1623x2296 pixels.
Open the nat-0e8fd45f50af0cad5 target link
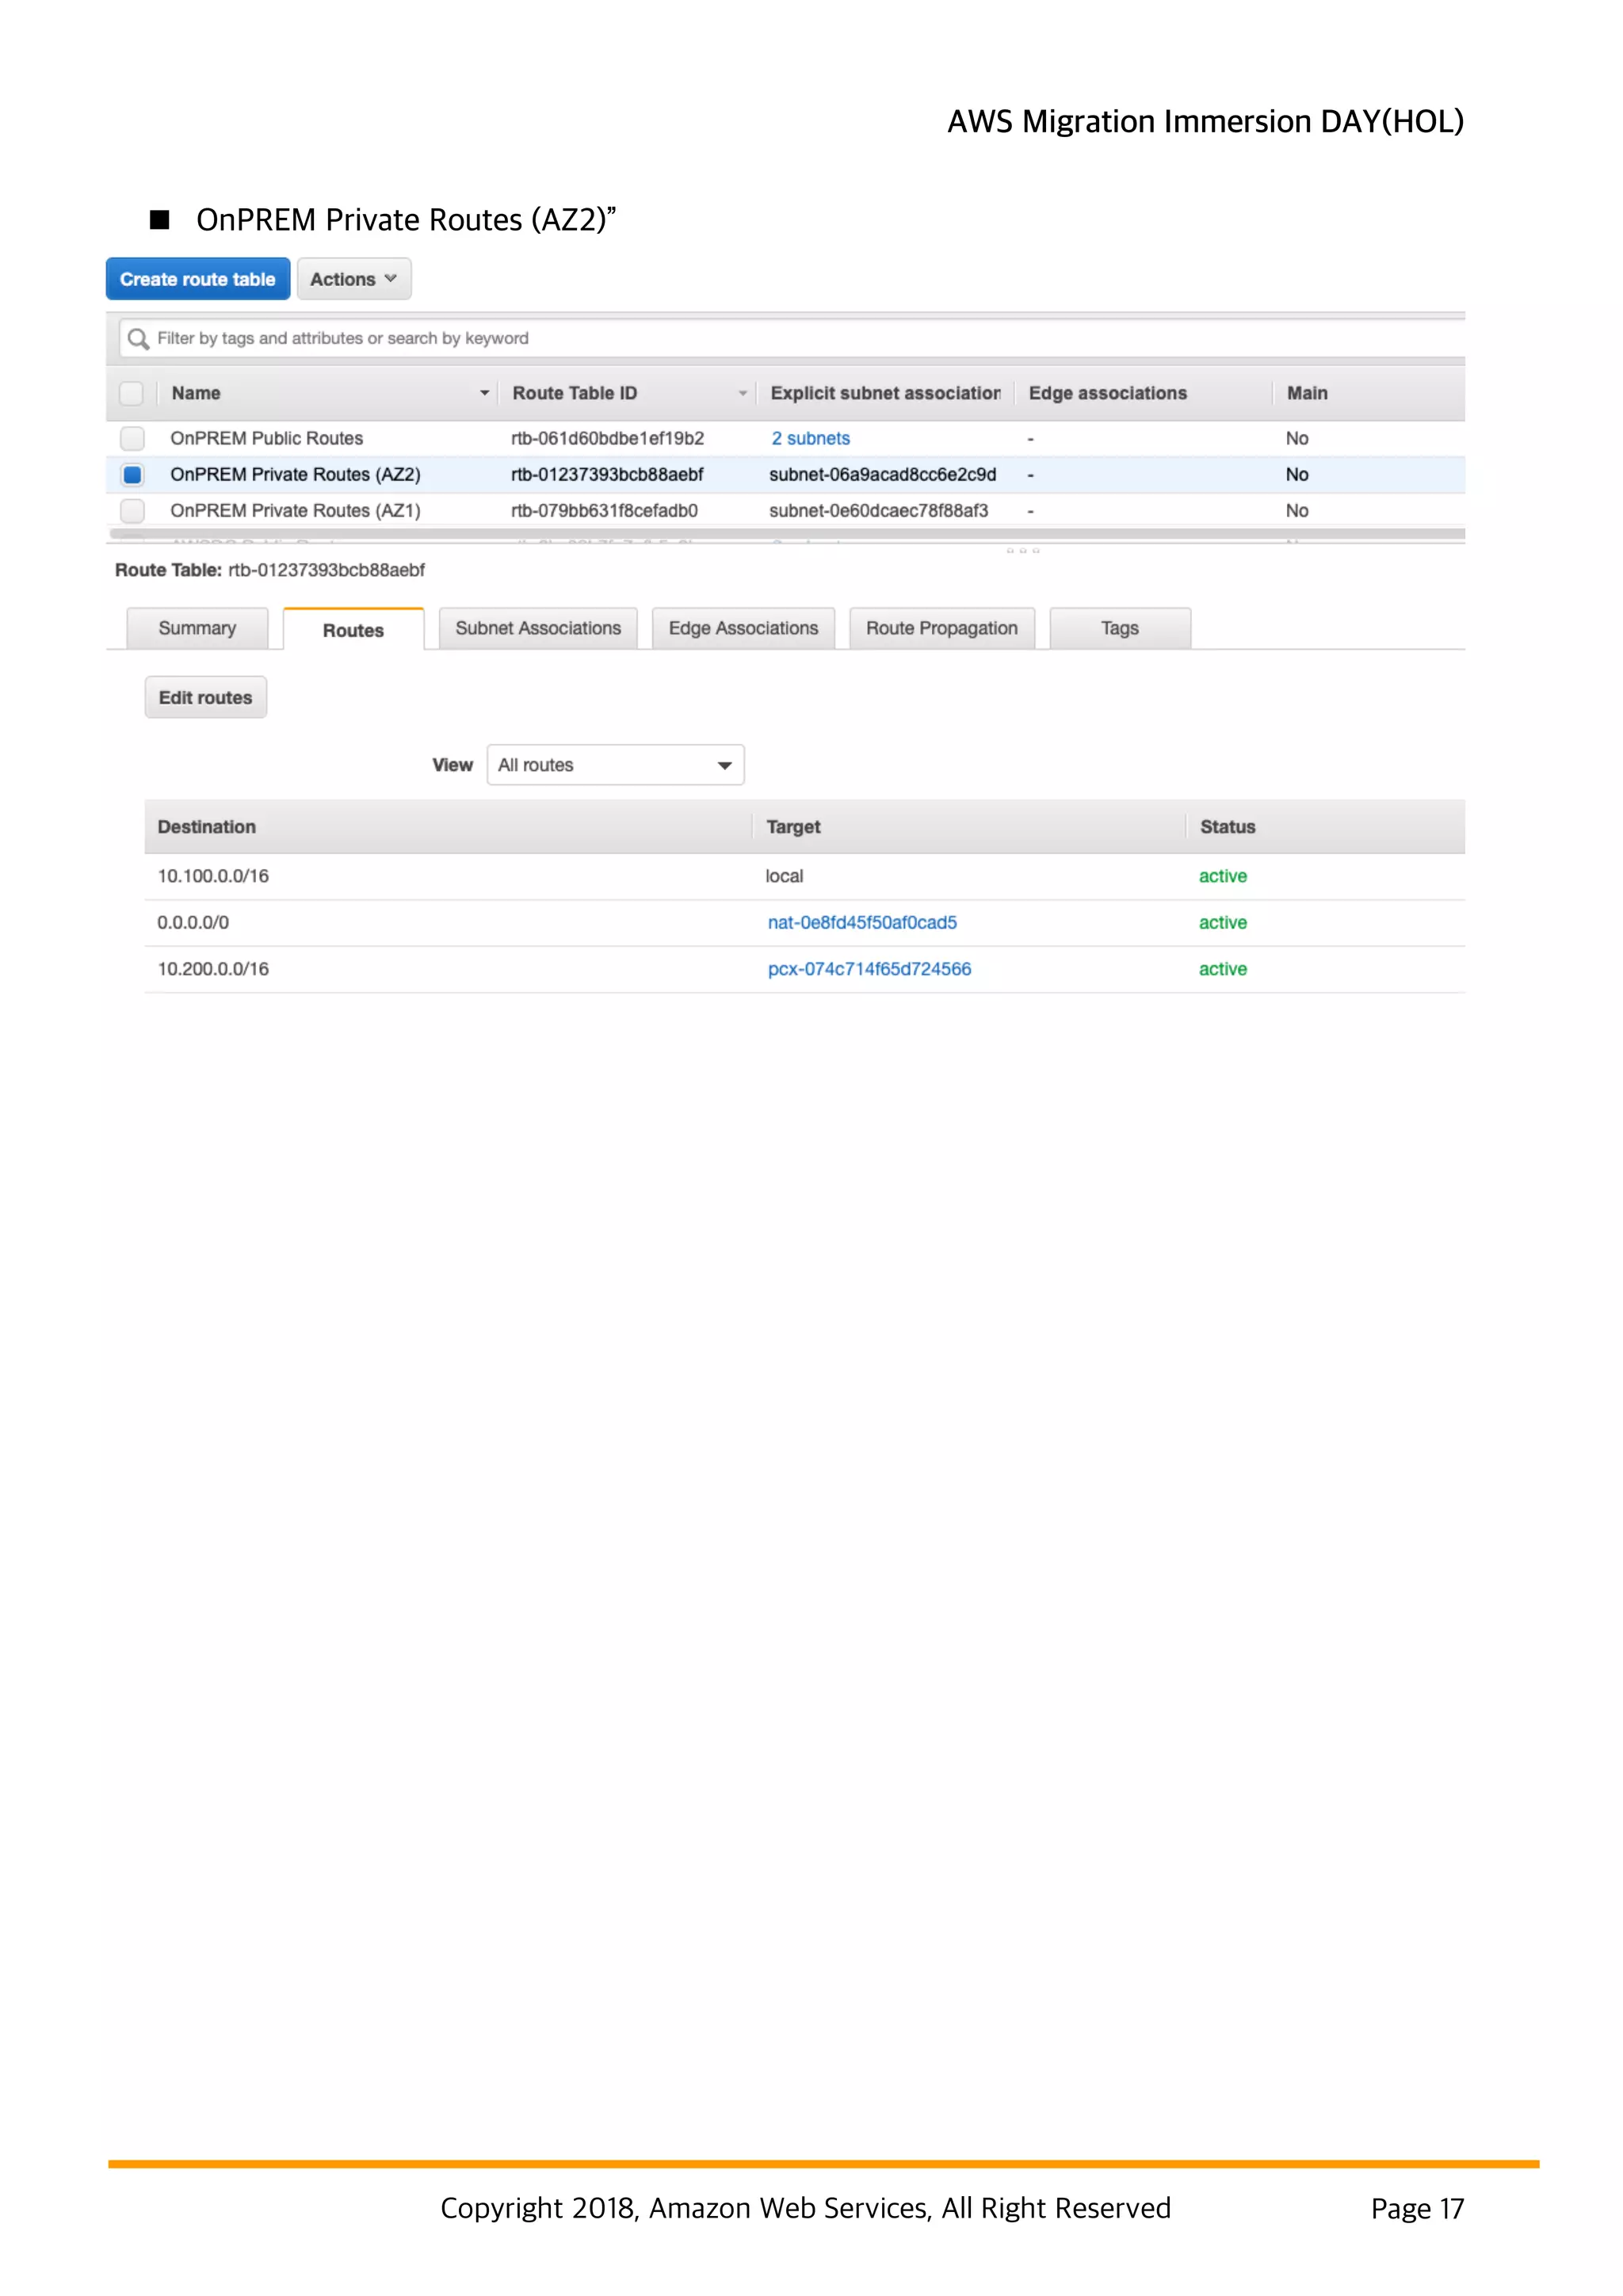click(862, 922)
